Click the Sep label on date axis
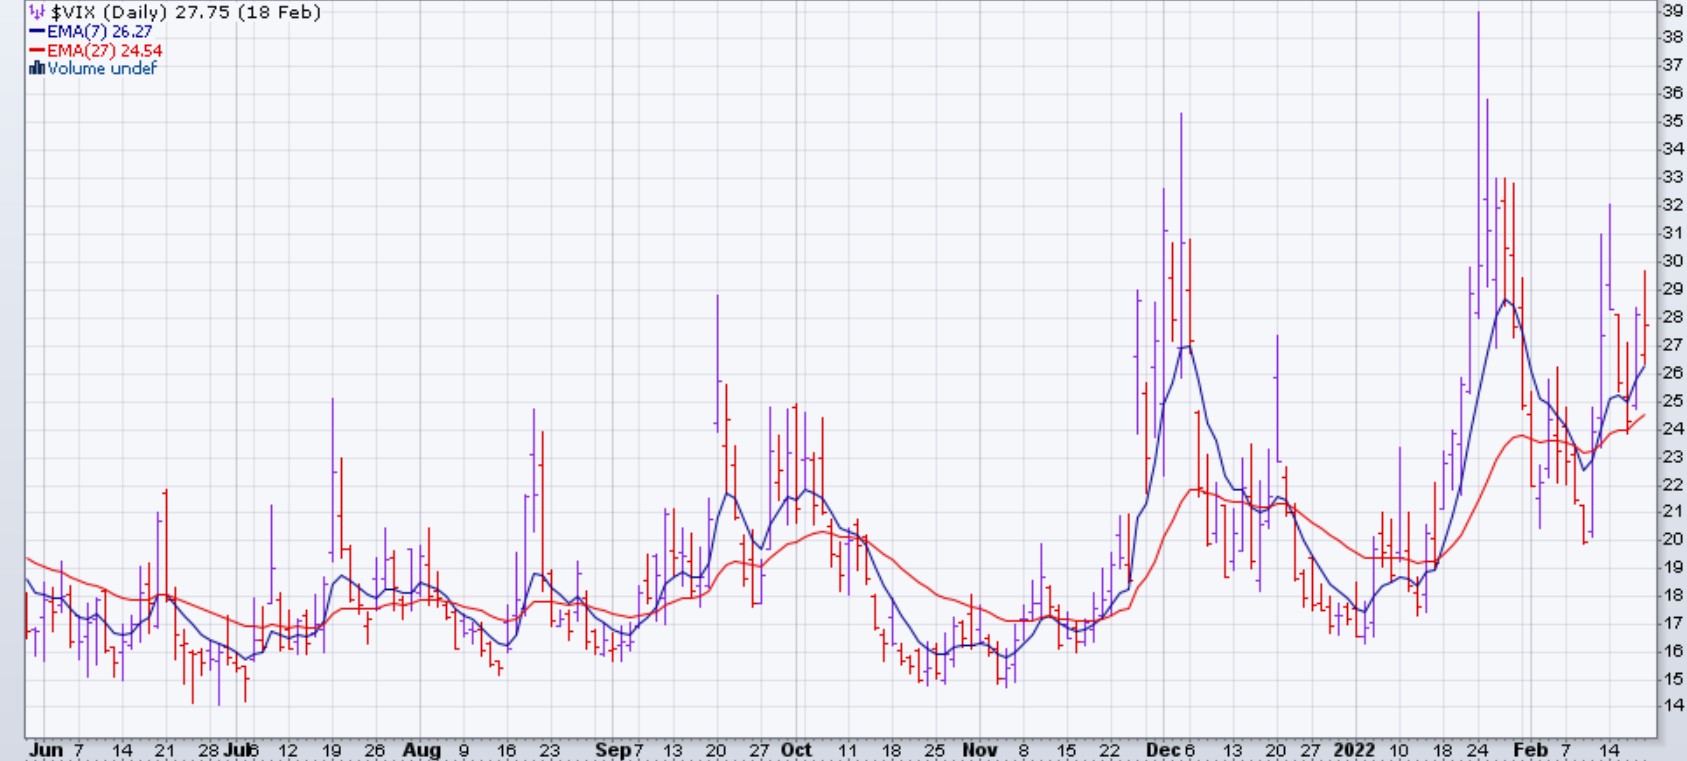 (x=612, y=750)
